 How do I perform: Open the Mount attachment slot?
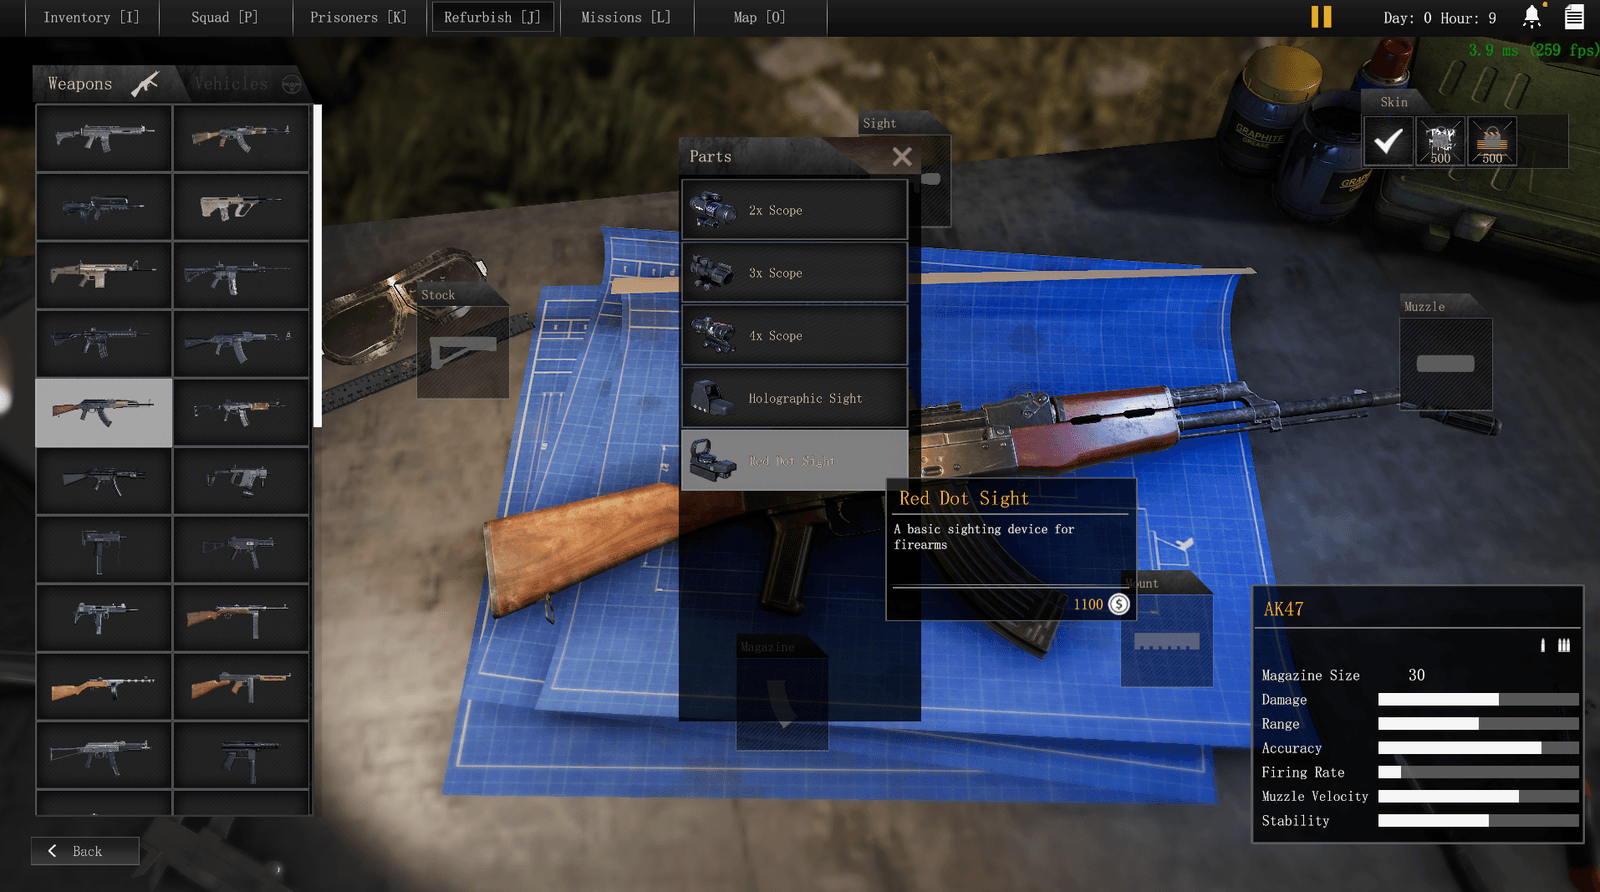(1167, 641)
